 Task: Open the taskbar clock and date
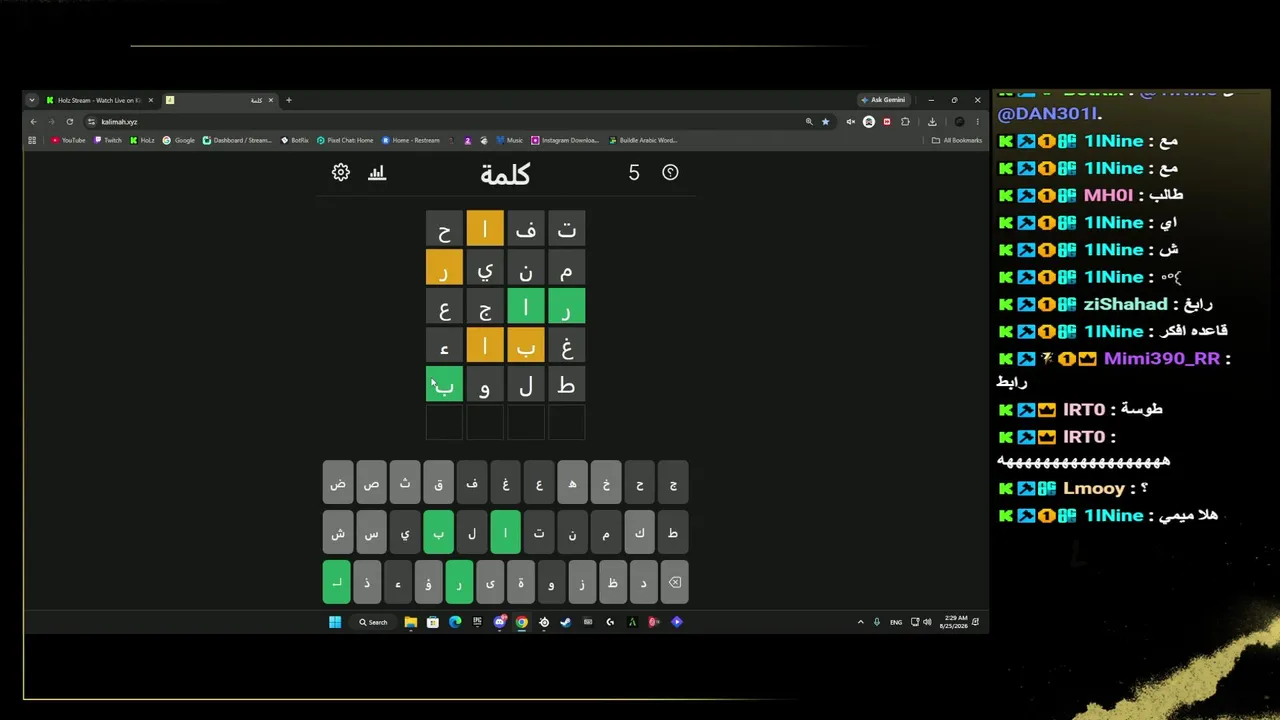954,622
